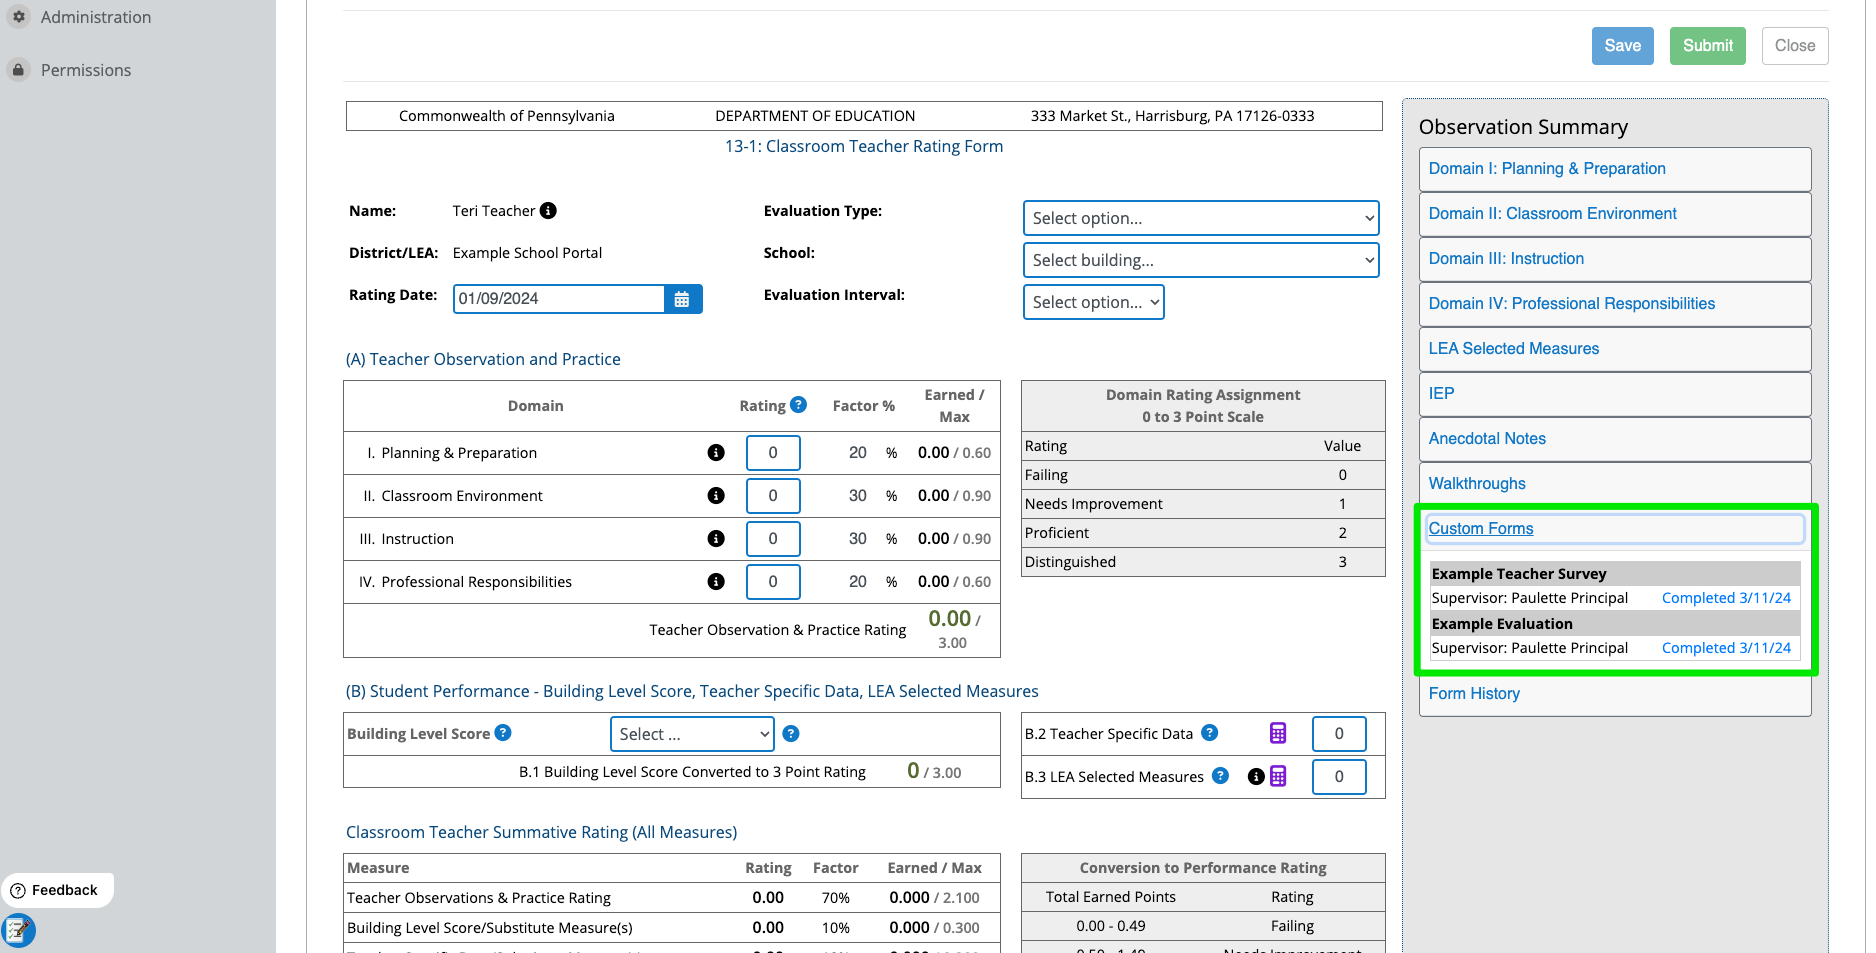Click the 'Distinguished' row in rating scale
1876x953 pixels.
[x=1203, y=562]
